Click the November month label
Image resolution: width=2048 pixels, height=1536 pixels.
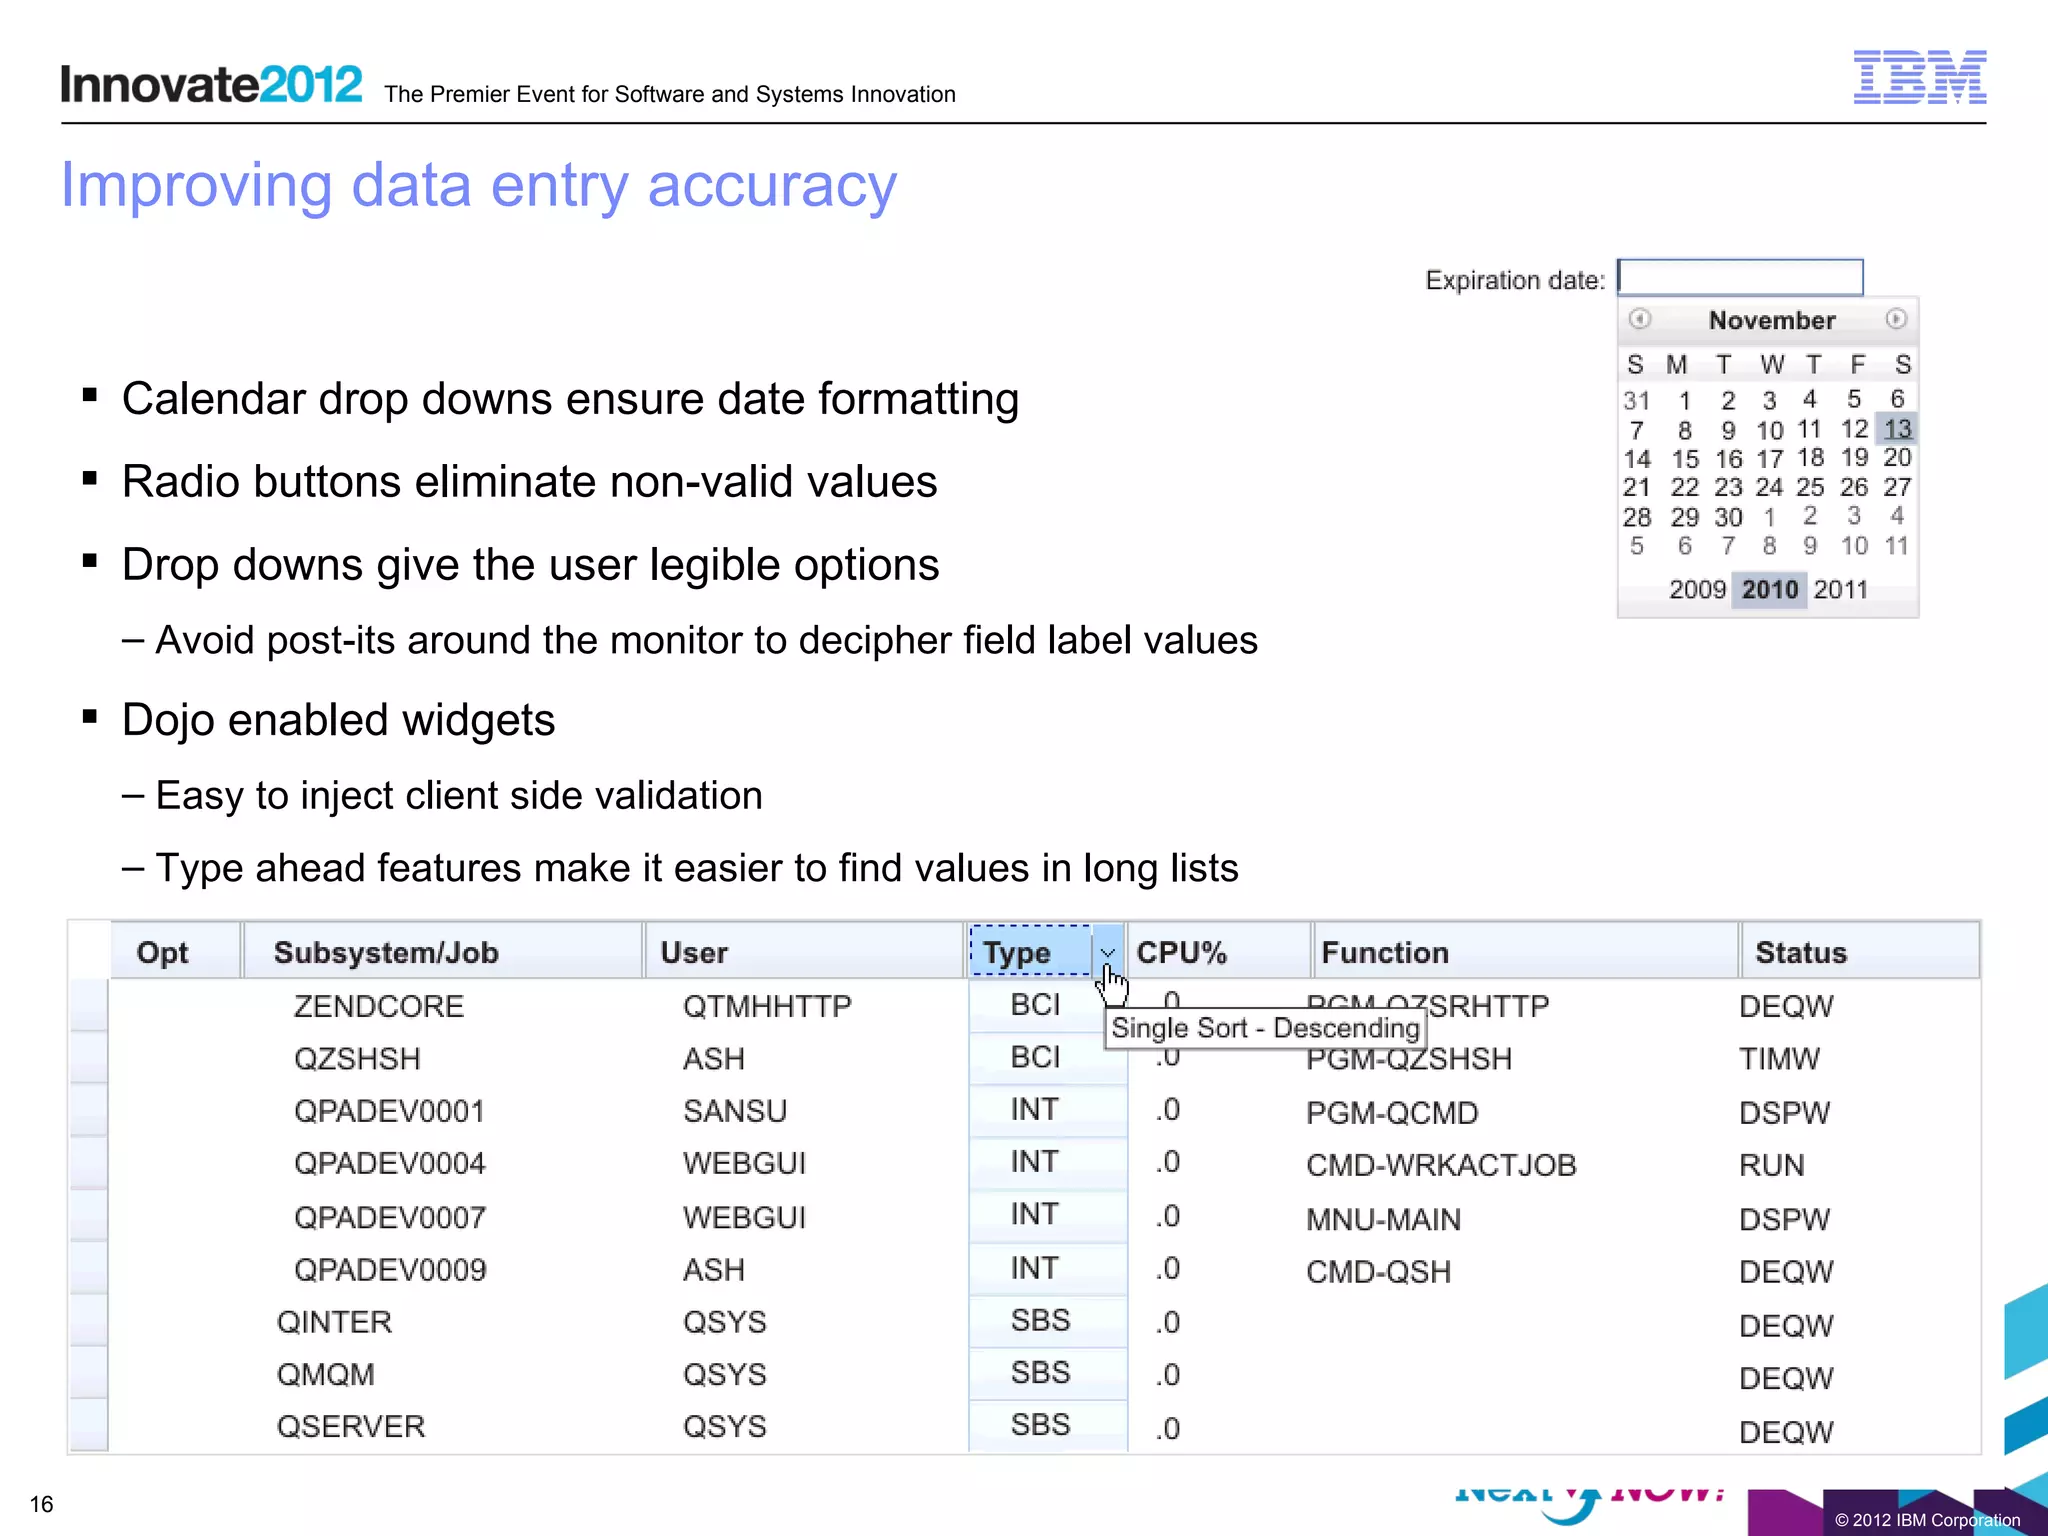pos(1771,320)
